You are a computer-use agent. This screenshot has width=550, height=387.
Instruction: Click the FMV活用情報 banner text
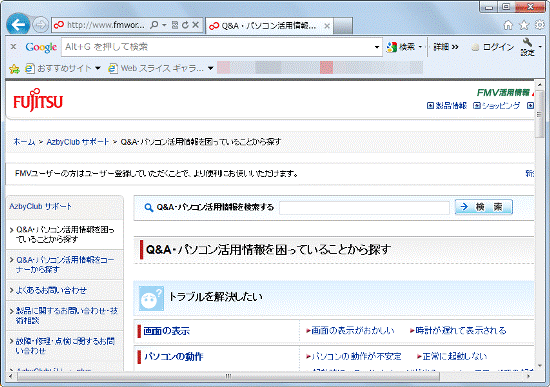click(x=503, y=93)
